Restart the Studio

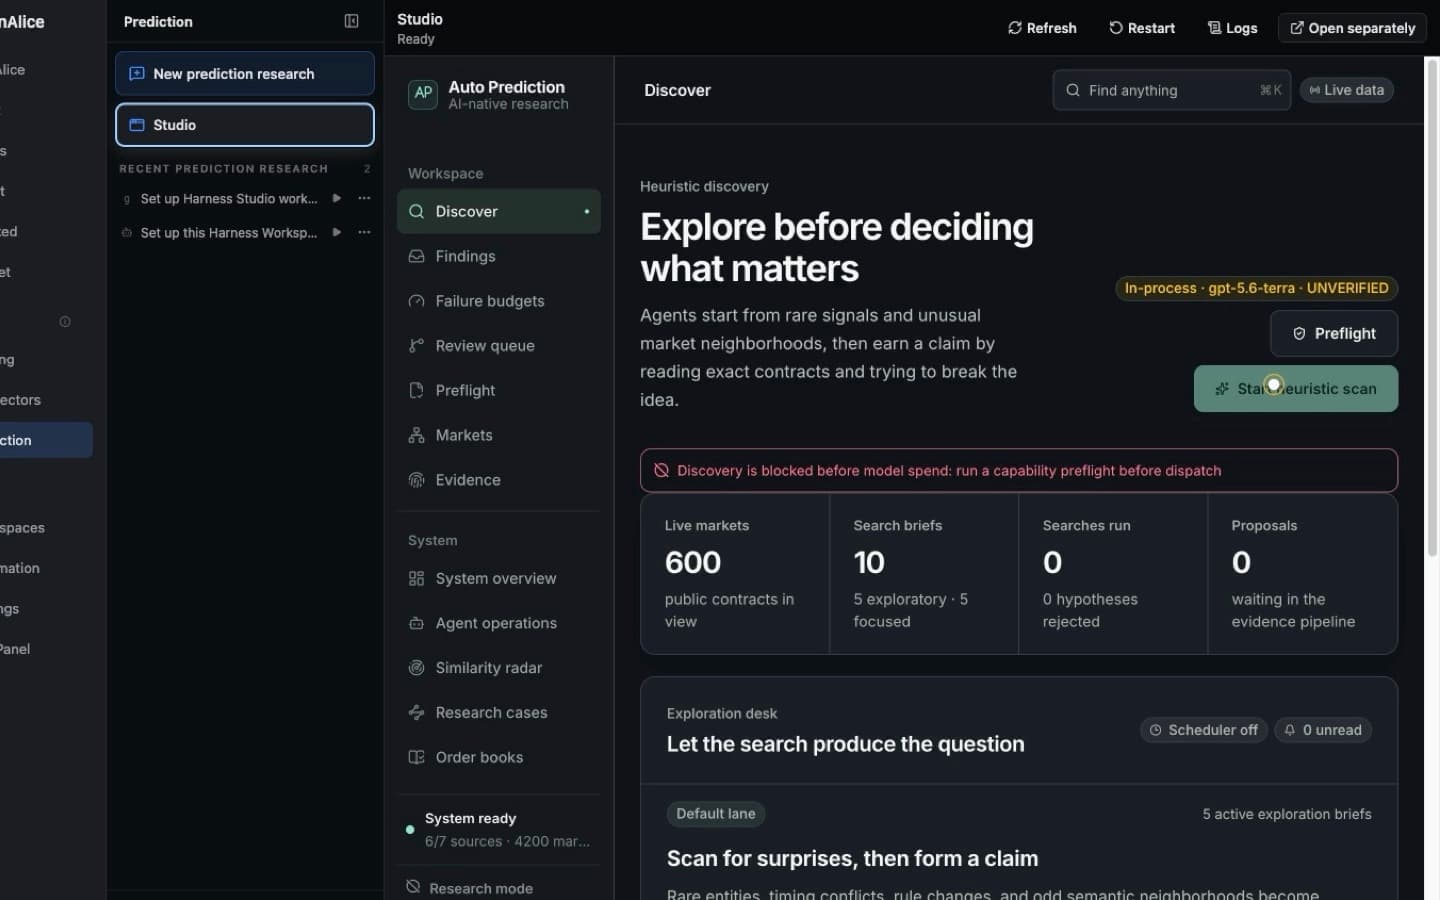coord(1141,28)
